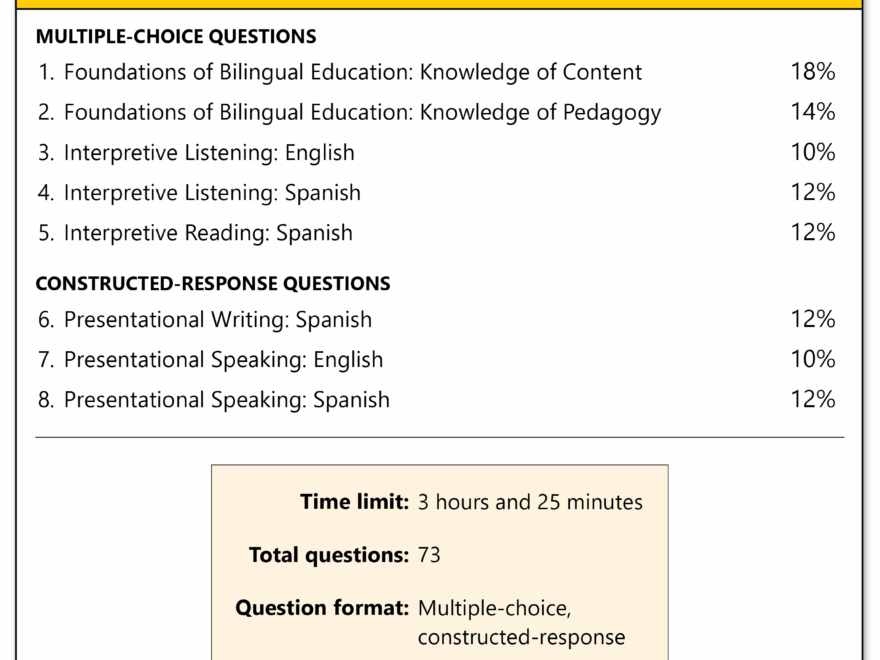Screen dimensions: 880x660
Task: Select the Multiple-choice, constructed-response format text
Action: click(521, 622)
